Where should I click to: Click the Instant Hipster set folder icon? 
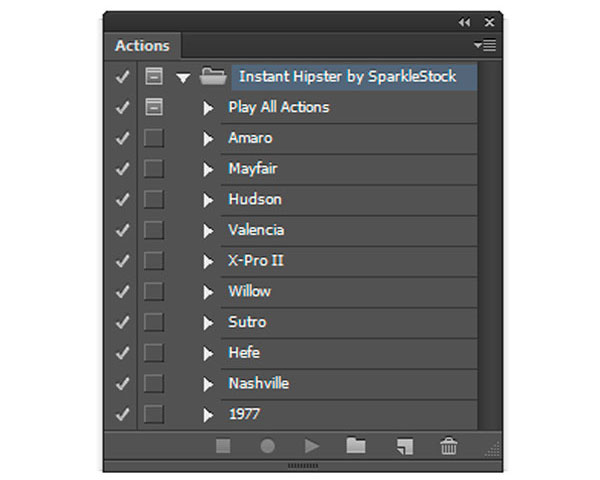click(x=213, y=76)
